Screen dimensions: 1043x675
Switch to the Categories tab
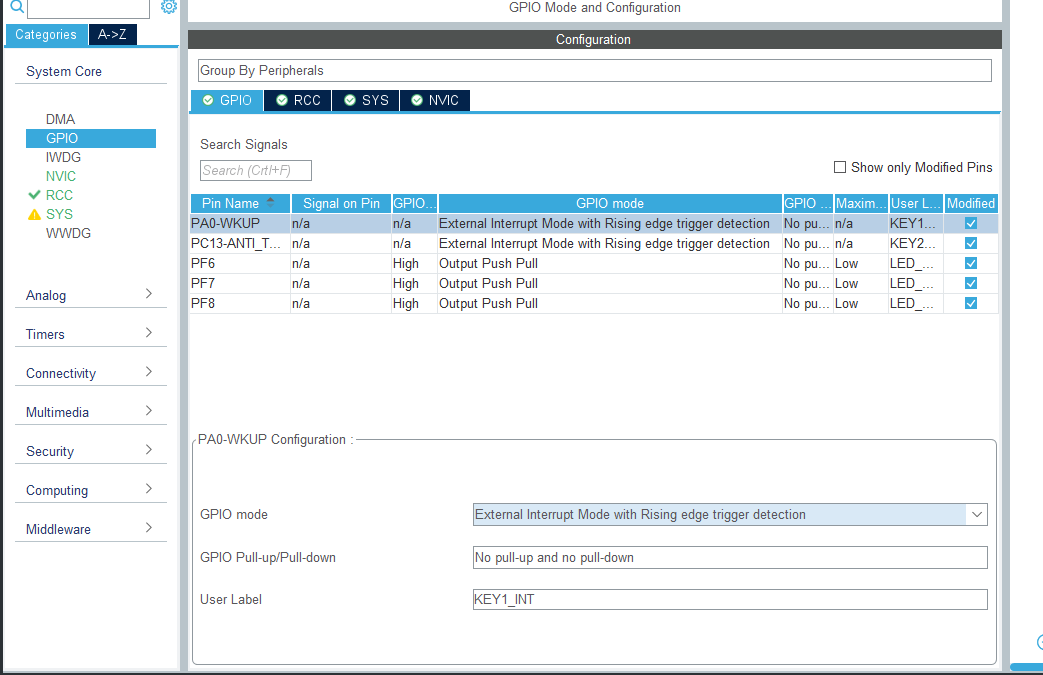pos(46,34)
